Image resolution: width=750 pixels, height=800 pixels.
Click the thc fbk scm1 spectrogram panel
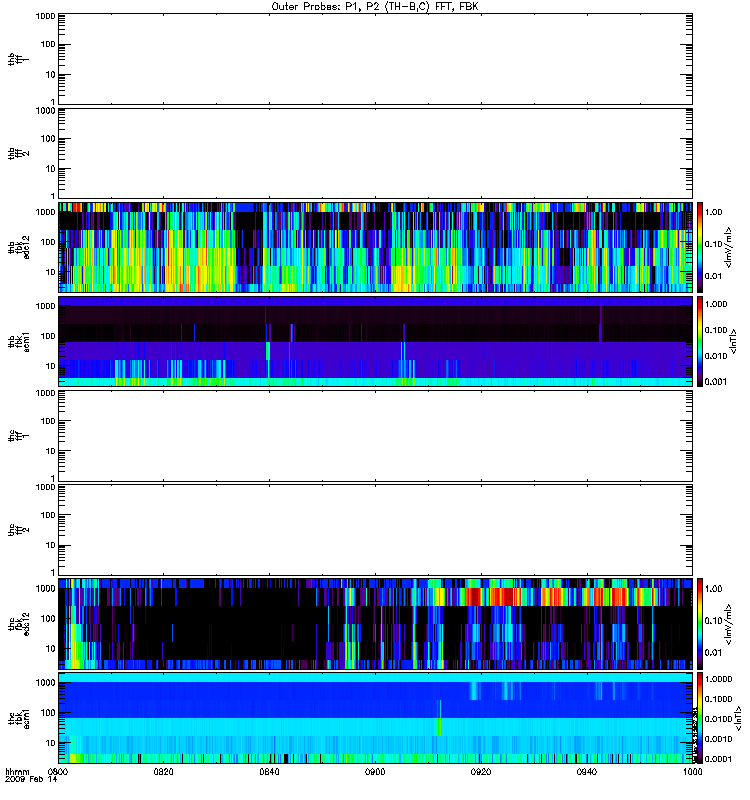click(x=376, y=717)
